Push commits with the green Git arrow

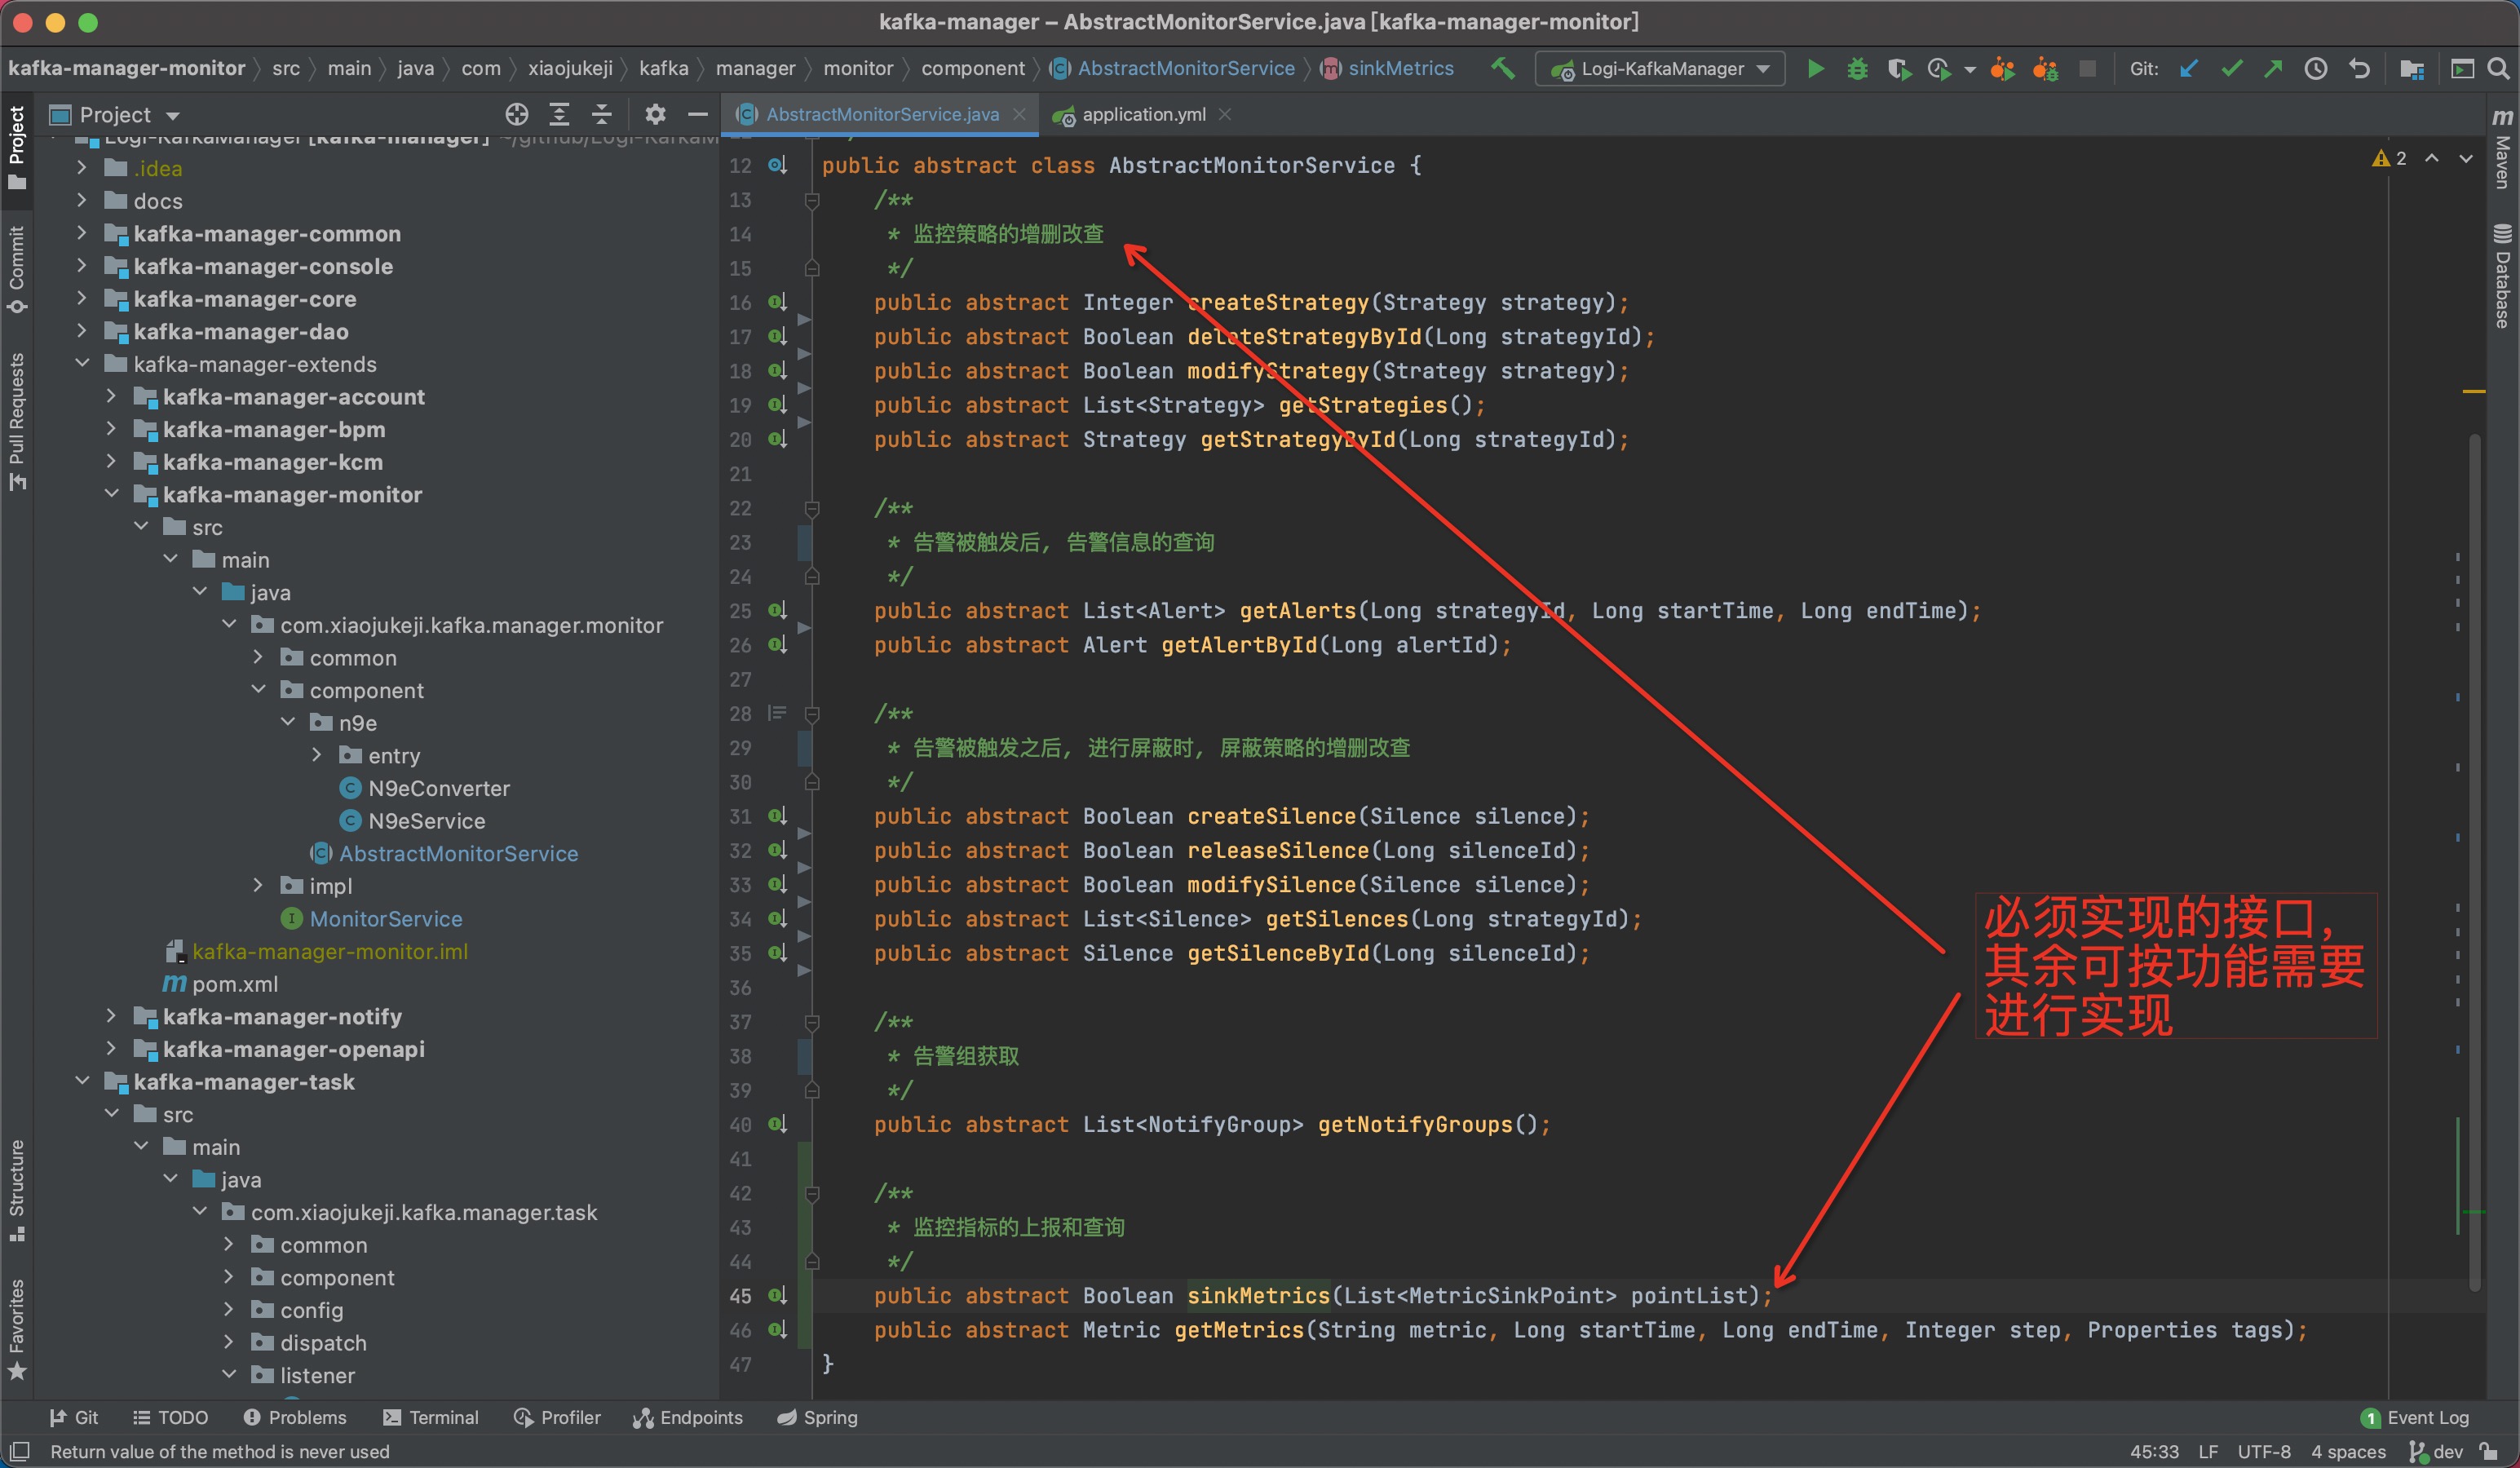[2273, 68]
